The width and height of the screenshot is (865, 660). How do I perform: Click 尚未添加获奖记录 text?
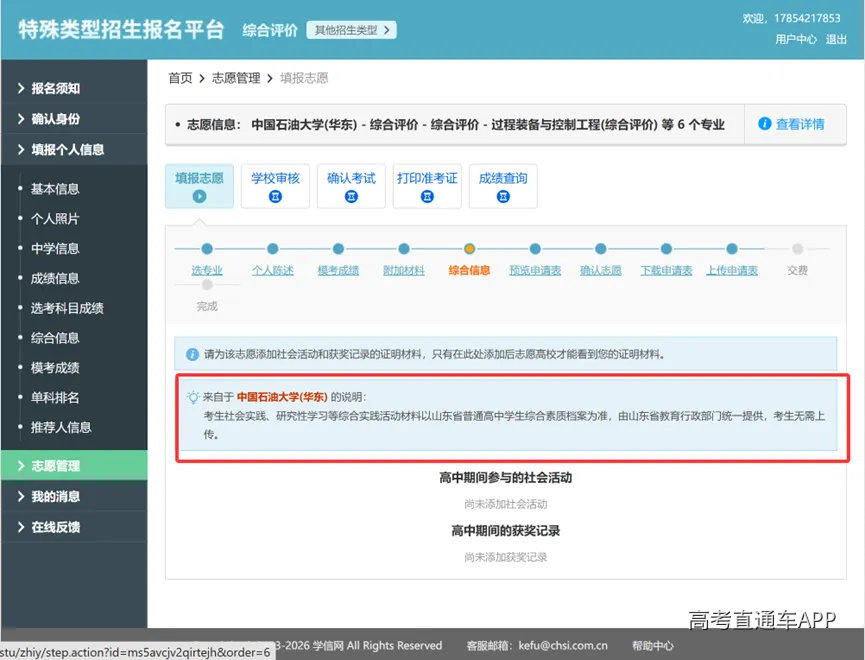[x=505, y=557]
